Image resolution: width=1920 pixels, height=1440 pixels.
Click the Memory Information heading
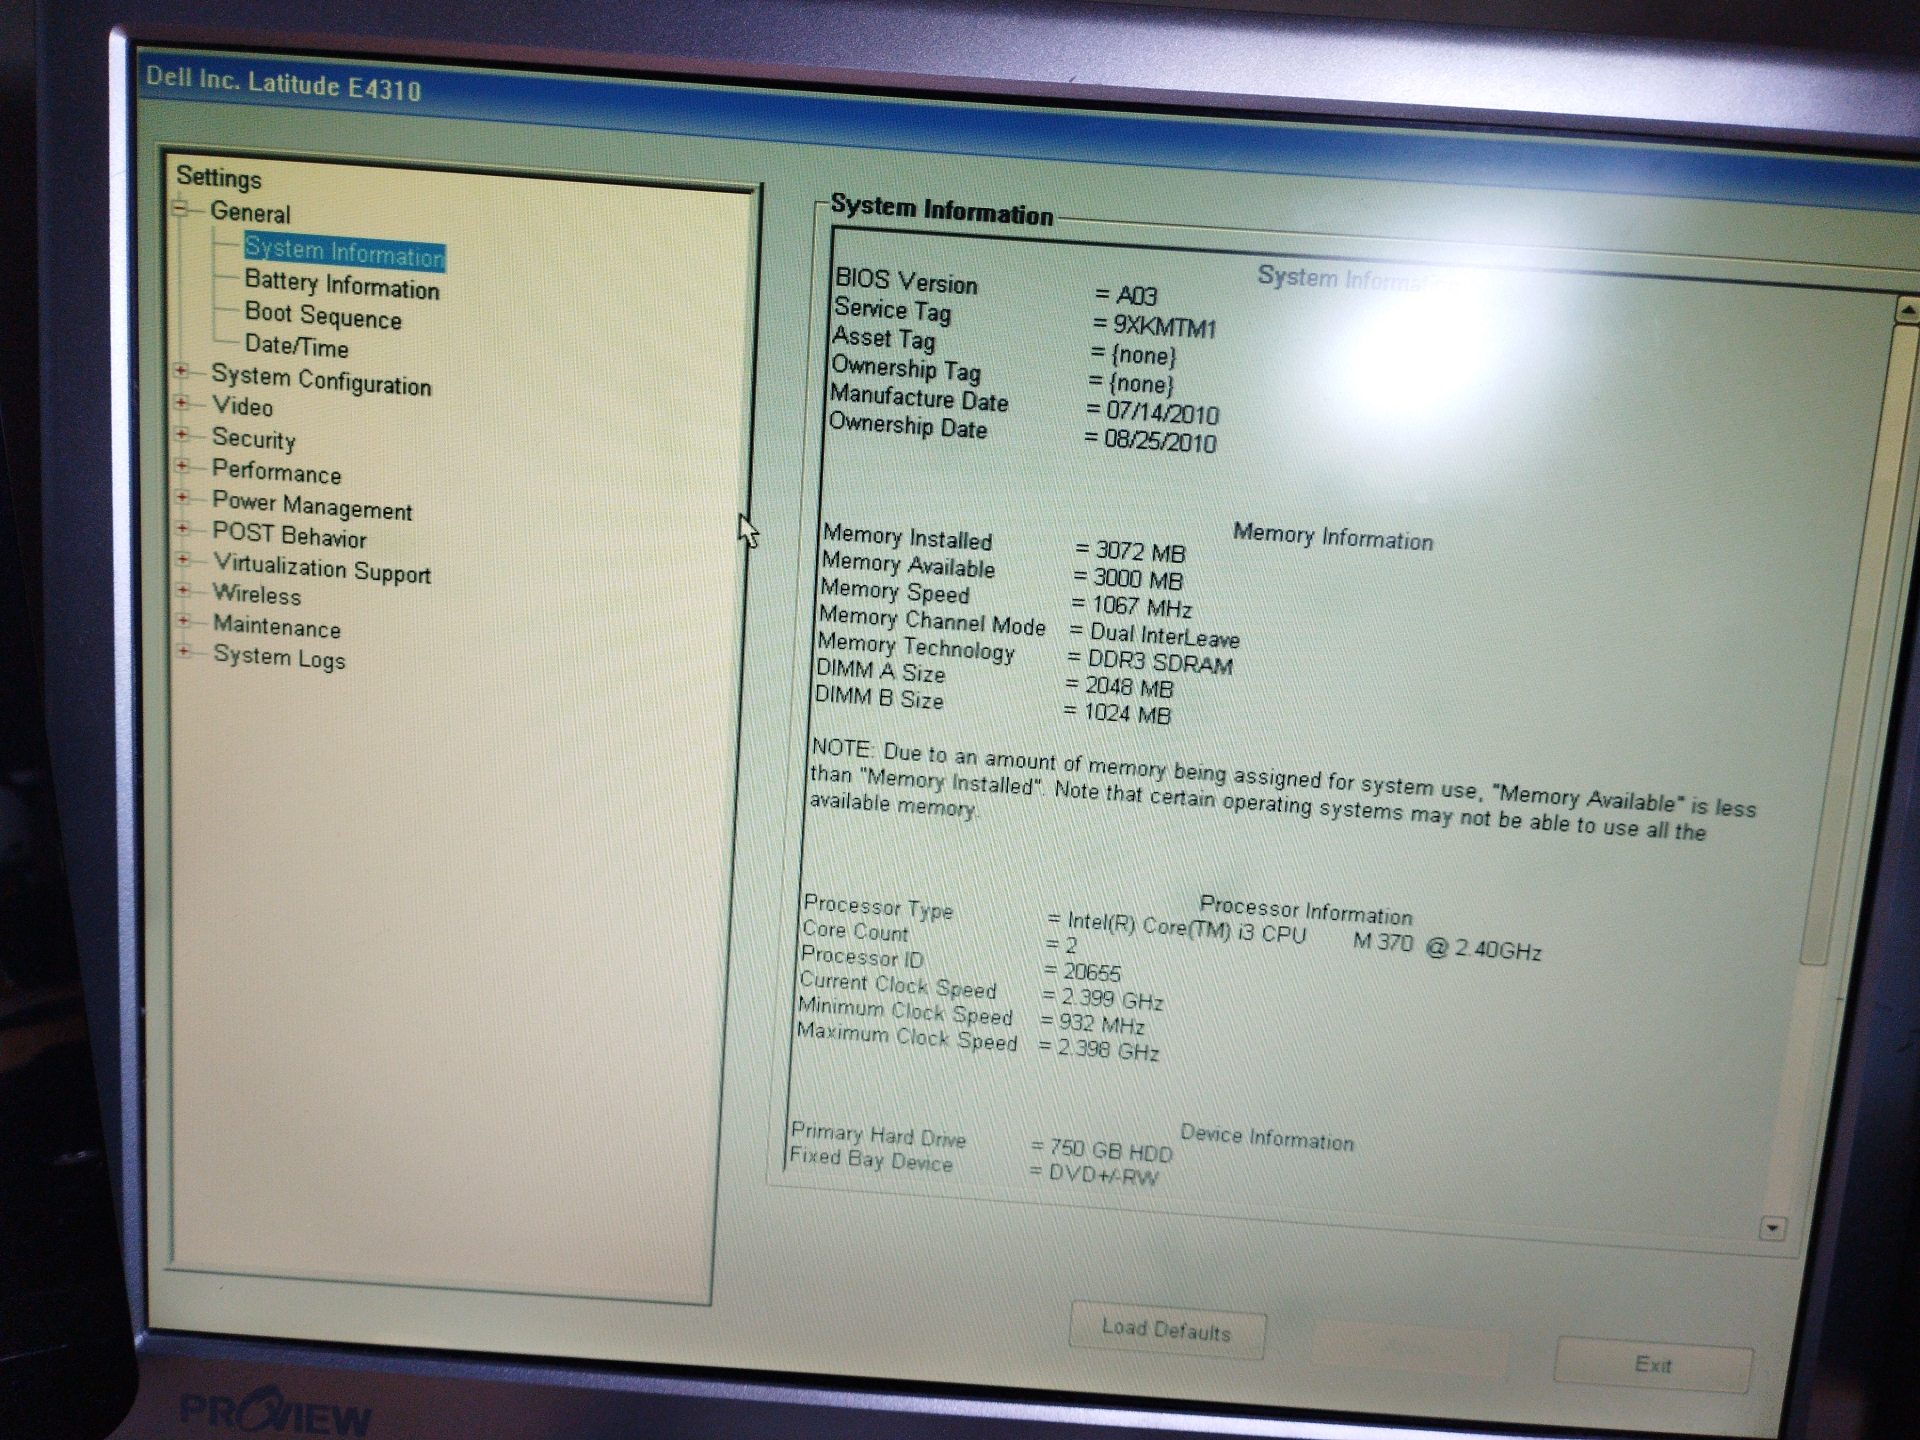coord(1332,537)
